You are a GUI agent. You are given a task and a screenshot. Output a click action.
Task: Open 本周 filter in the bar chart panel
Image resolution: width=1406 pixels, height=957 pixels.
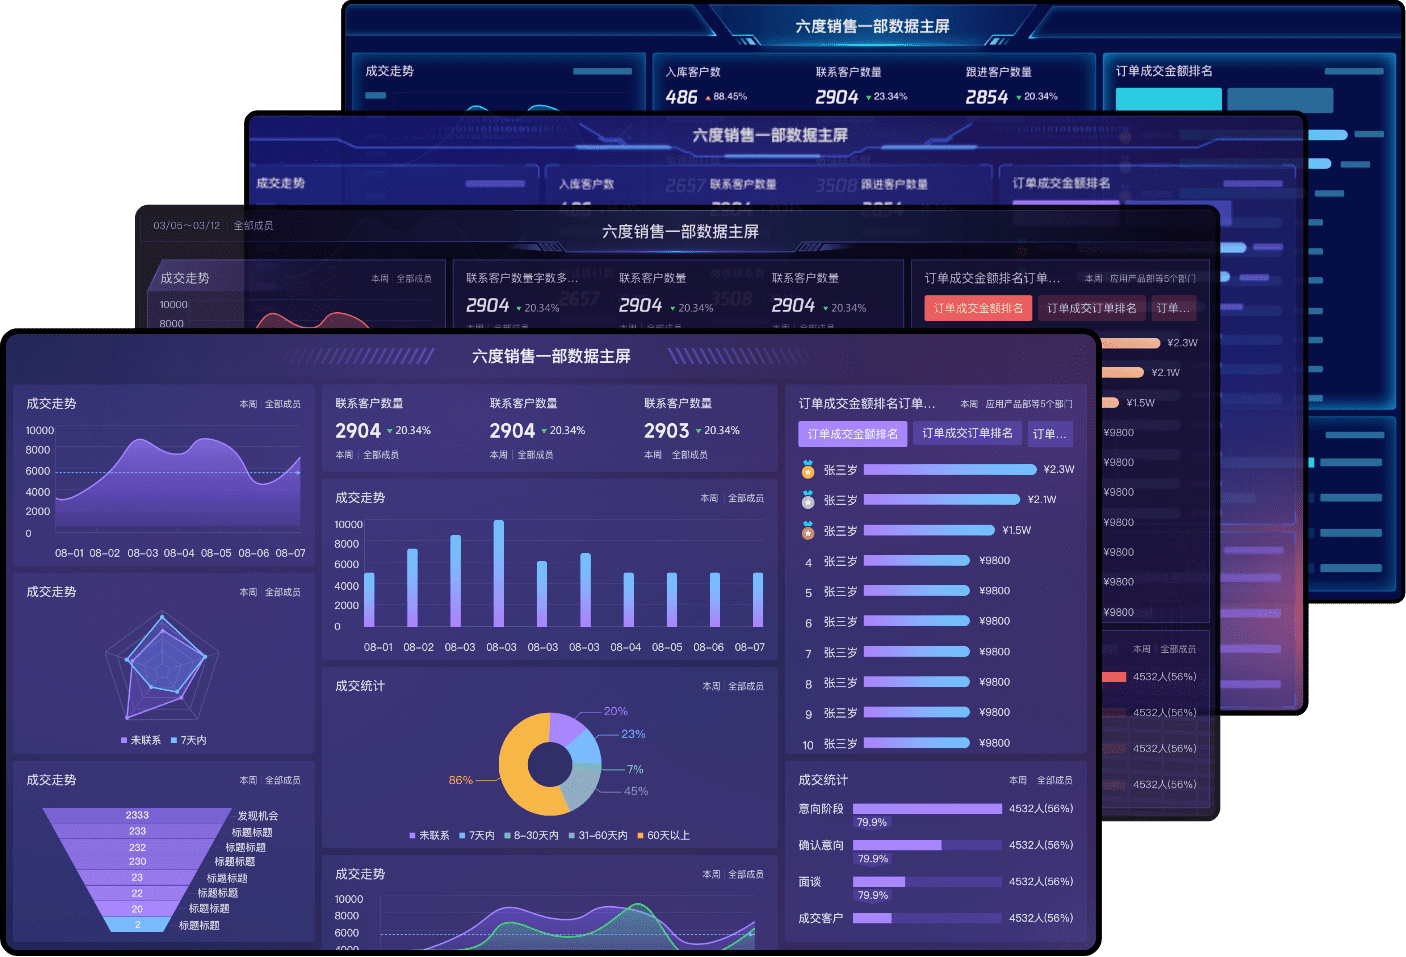pyautogui.click(x=709, y=498)
